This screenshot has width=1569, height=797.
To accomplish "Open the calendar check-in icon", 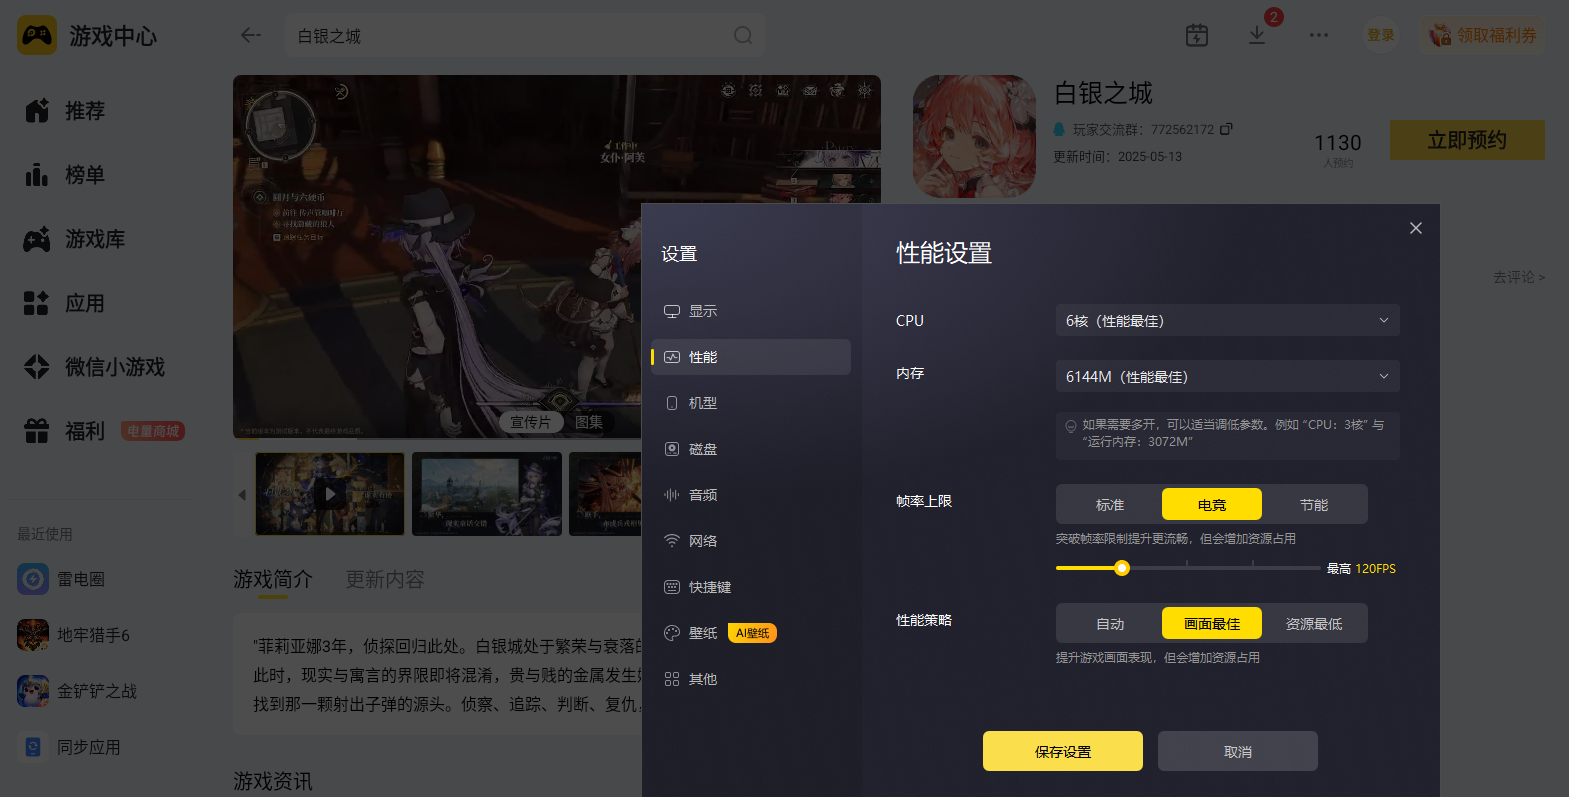I will (1197, 35).
